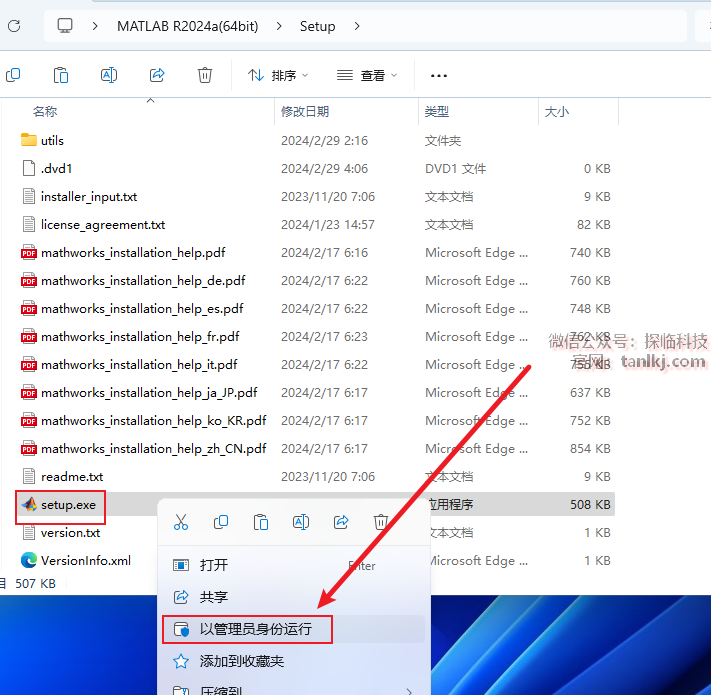711x695 pixels.
Task: Click the text document icon of readme.txt
Action: [x=29, y=476]
